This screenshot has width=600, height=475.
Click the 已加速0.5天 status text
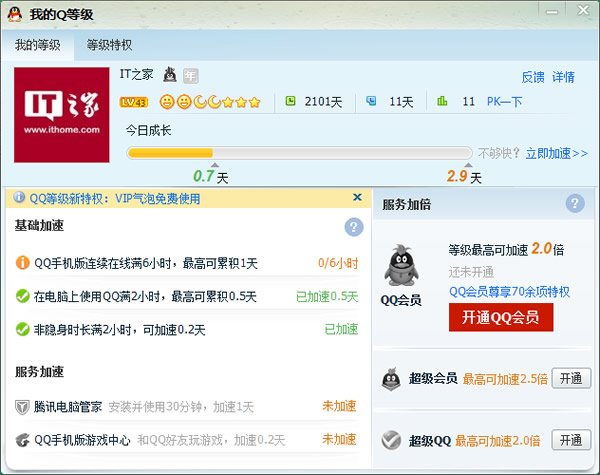[x=327, y=296]
